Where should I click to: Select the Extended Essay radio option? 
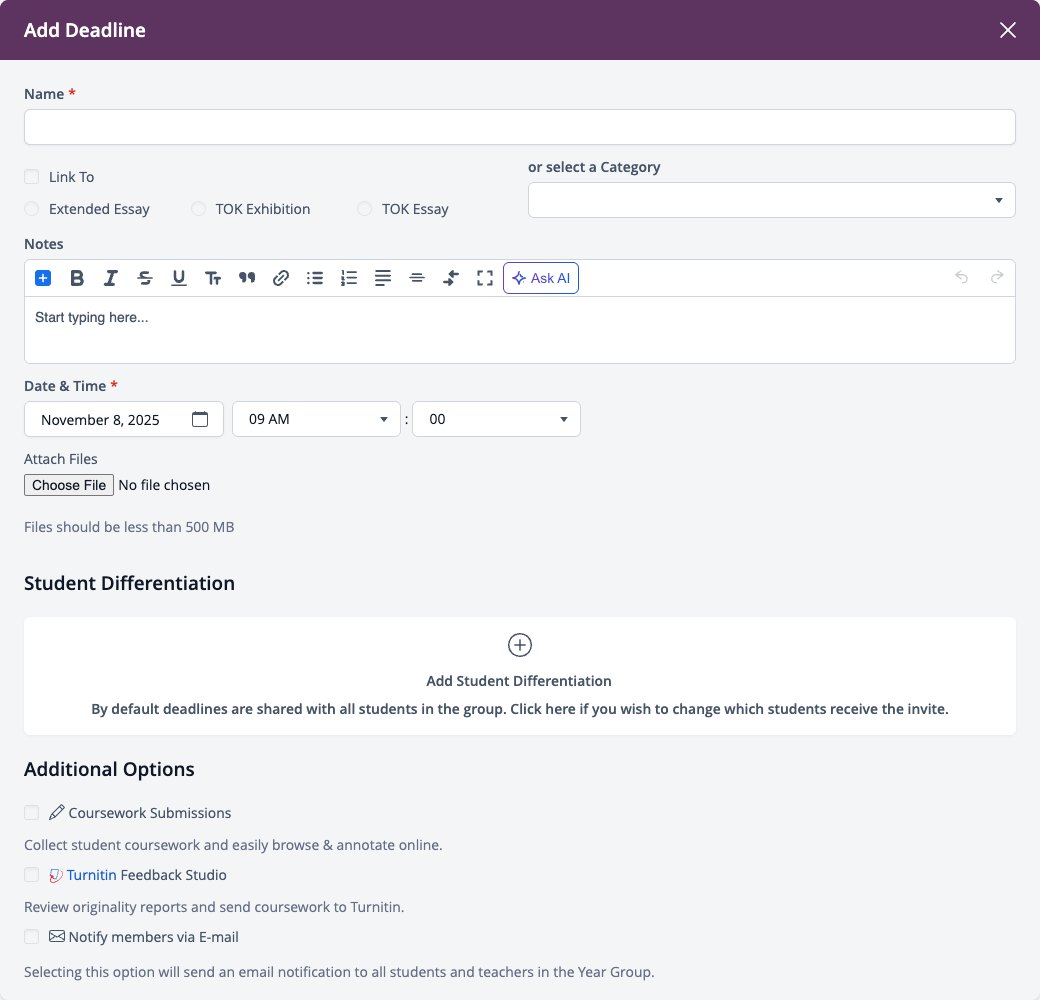[31, 208]
